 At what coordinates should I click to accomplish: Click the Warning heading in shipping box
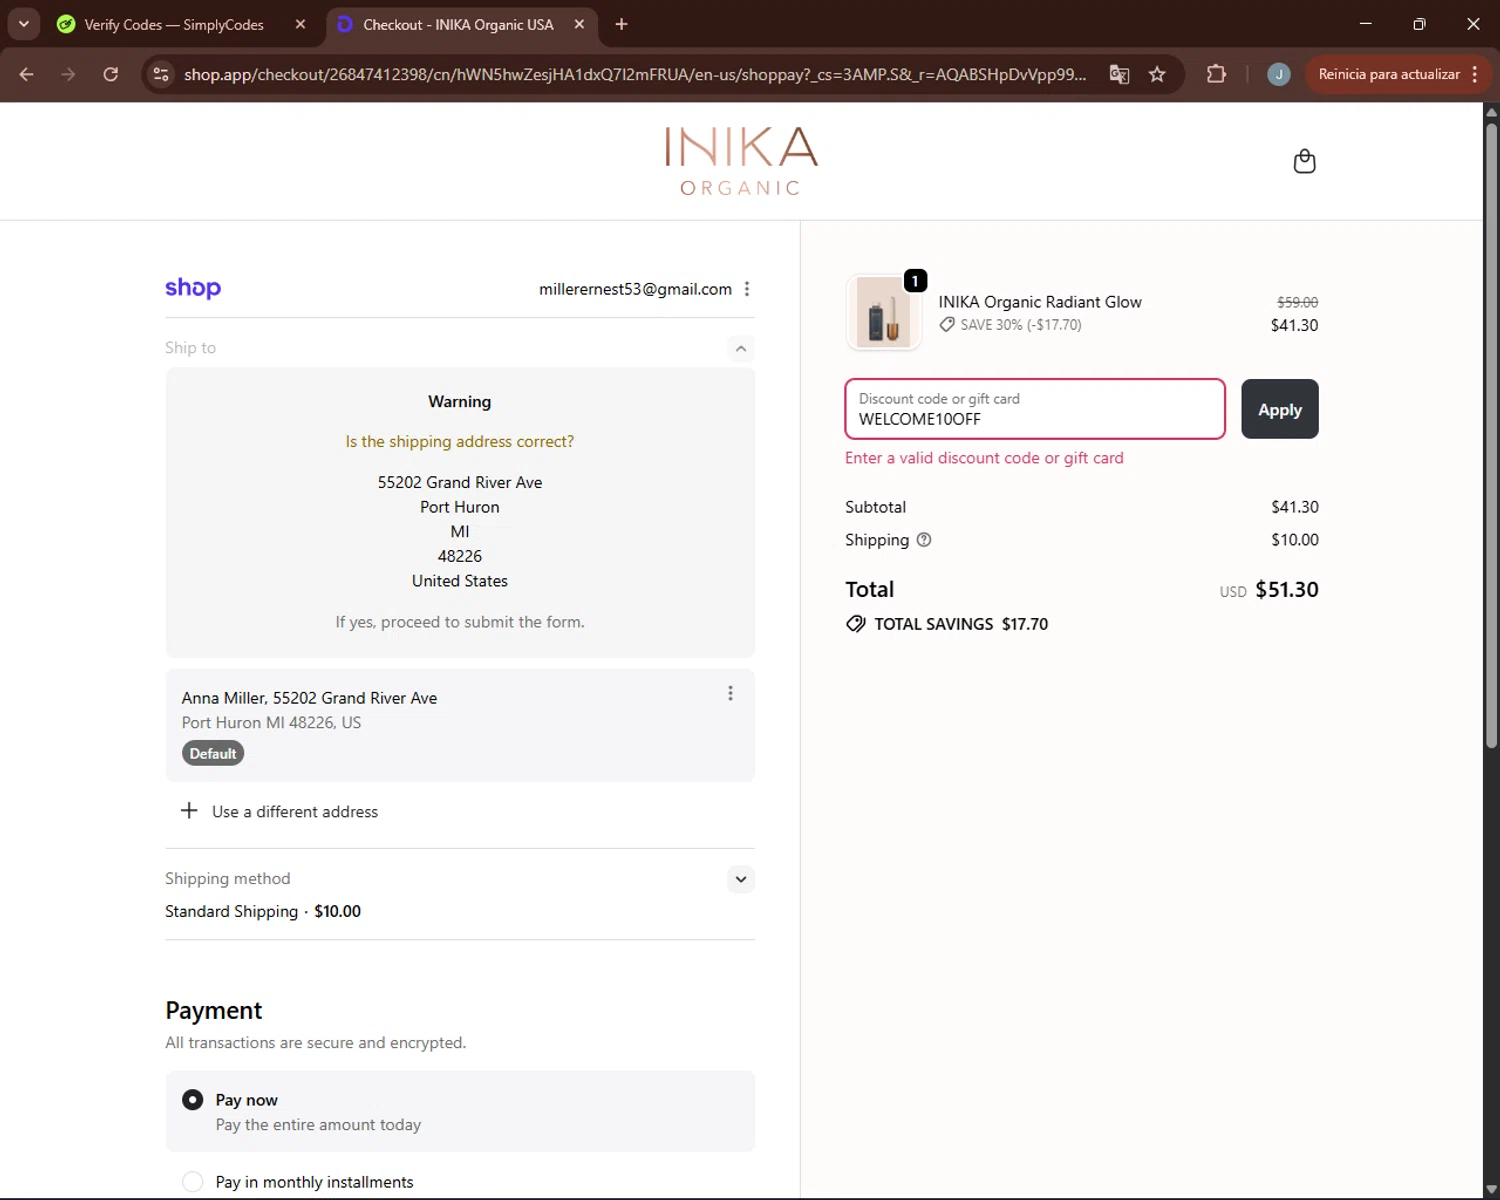(460, 401)
